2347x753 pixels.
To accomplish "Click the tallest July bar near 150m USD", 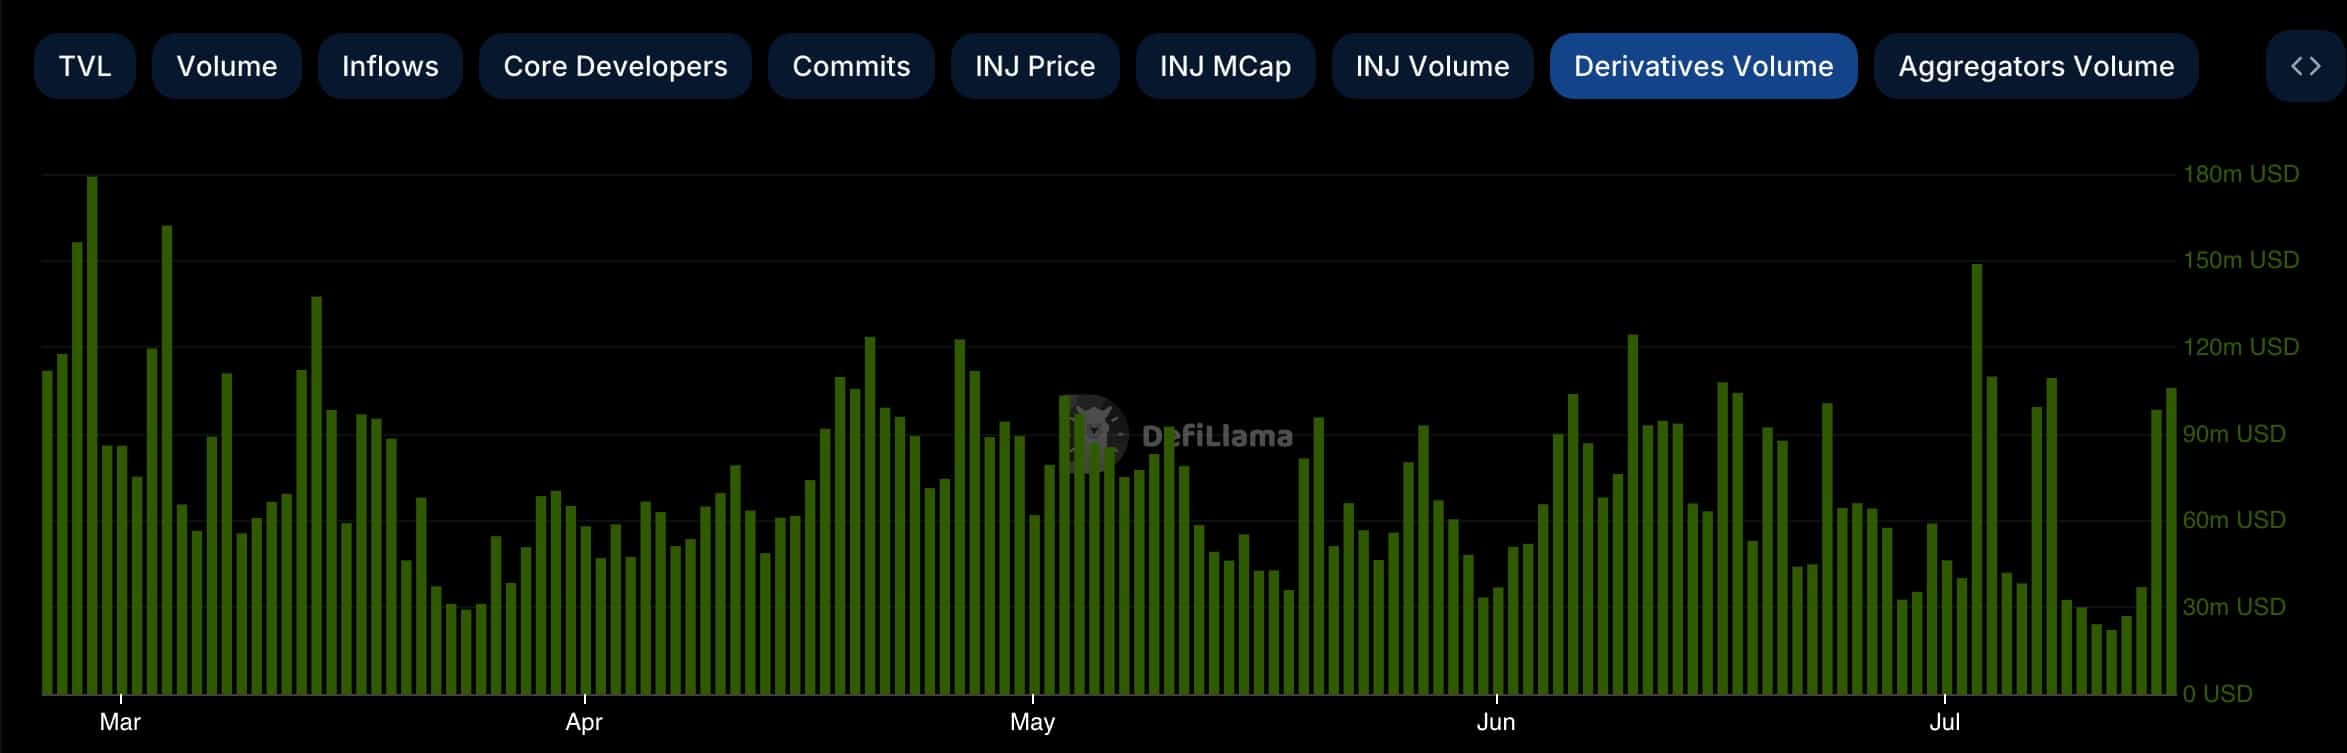I will pyautogui.click(x=1977, y=479).
